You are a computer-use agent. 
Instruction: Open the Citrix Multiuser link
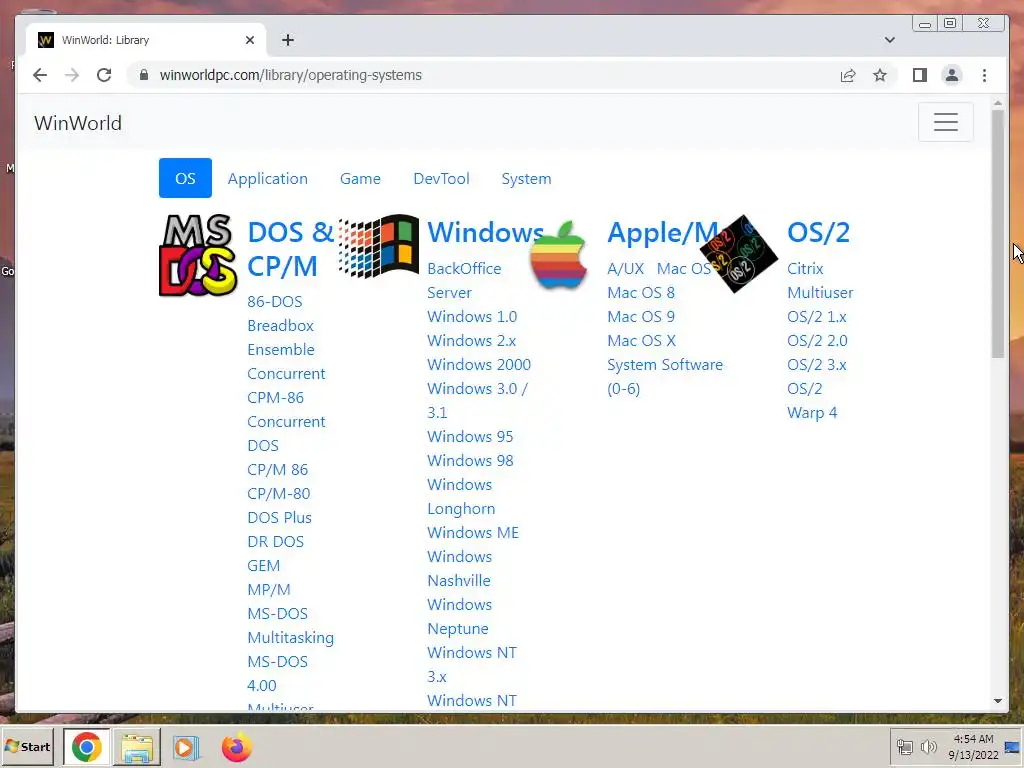820,281
